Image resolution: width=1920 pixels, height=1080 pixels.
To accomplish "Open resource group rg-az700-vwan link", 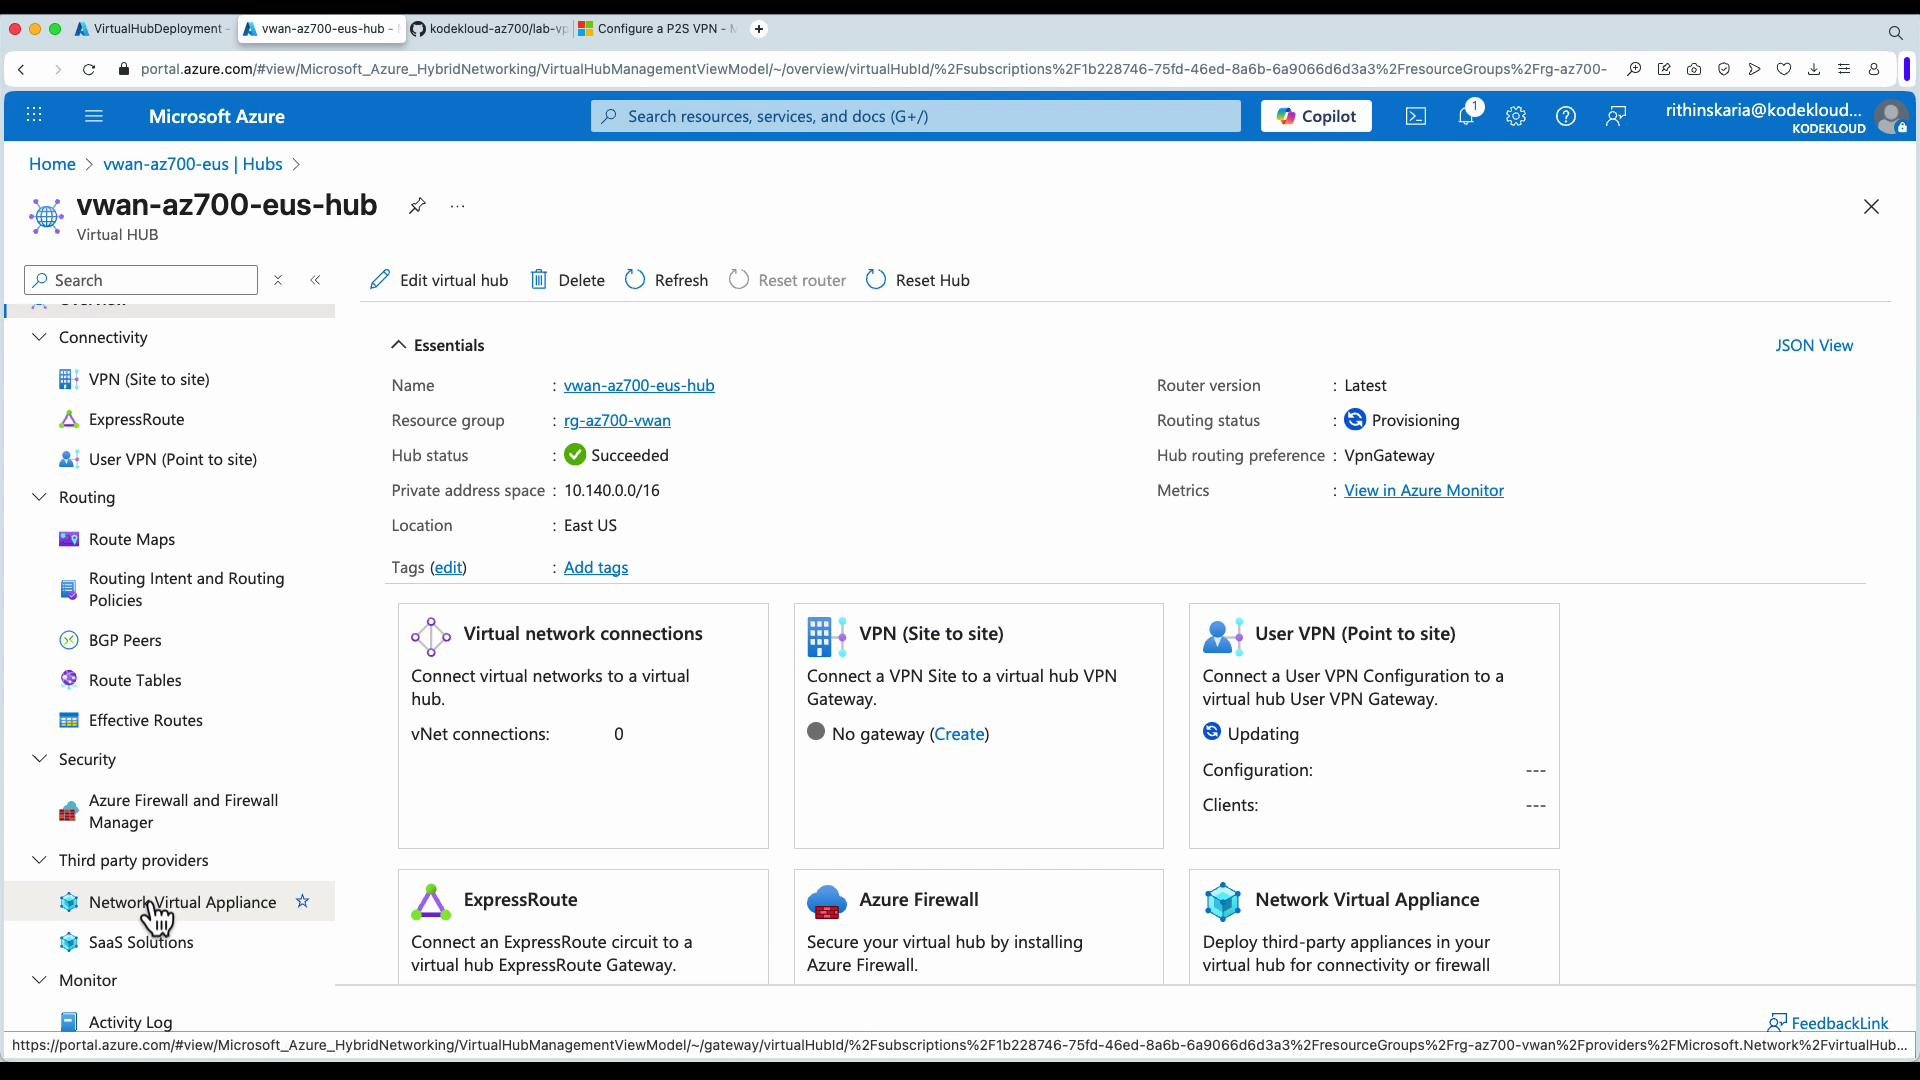I will tap(617, 420).
